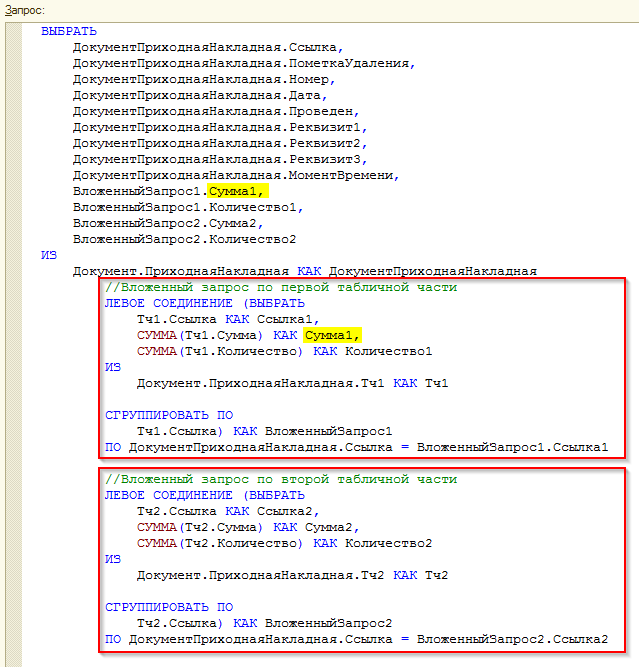The image size is (639, 667).
Task: Click the СУММА(Тч2.Количество) КАК Количество2 line
Action: coord(284,543)
